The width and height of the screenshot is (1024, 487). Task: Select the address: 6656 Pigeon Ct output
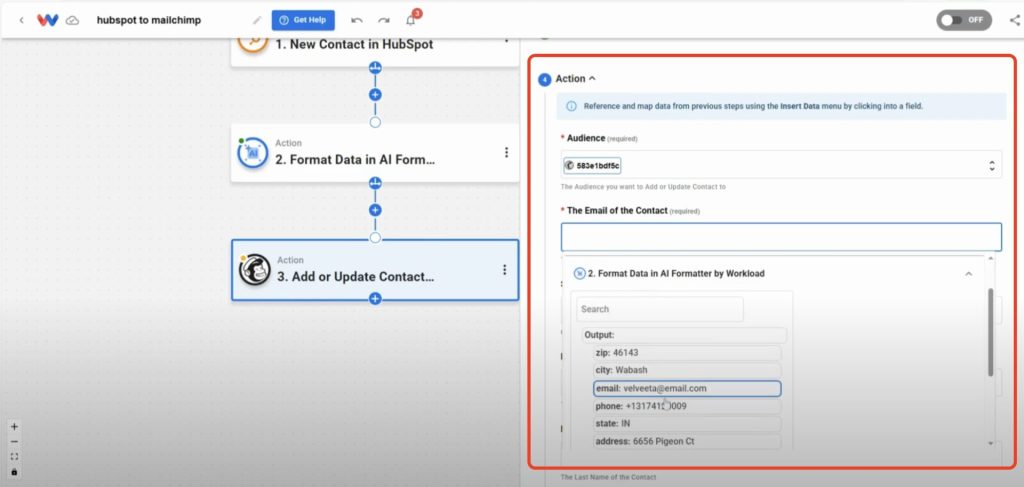pyautogui.click(x=687, y=441)
